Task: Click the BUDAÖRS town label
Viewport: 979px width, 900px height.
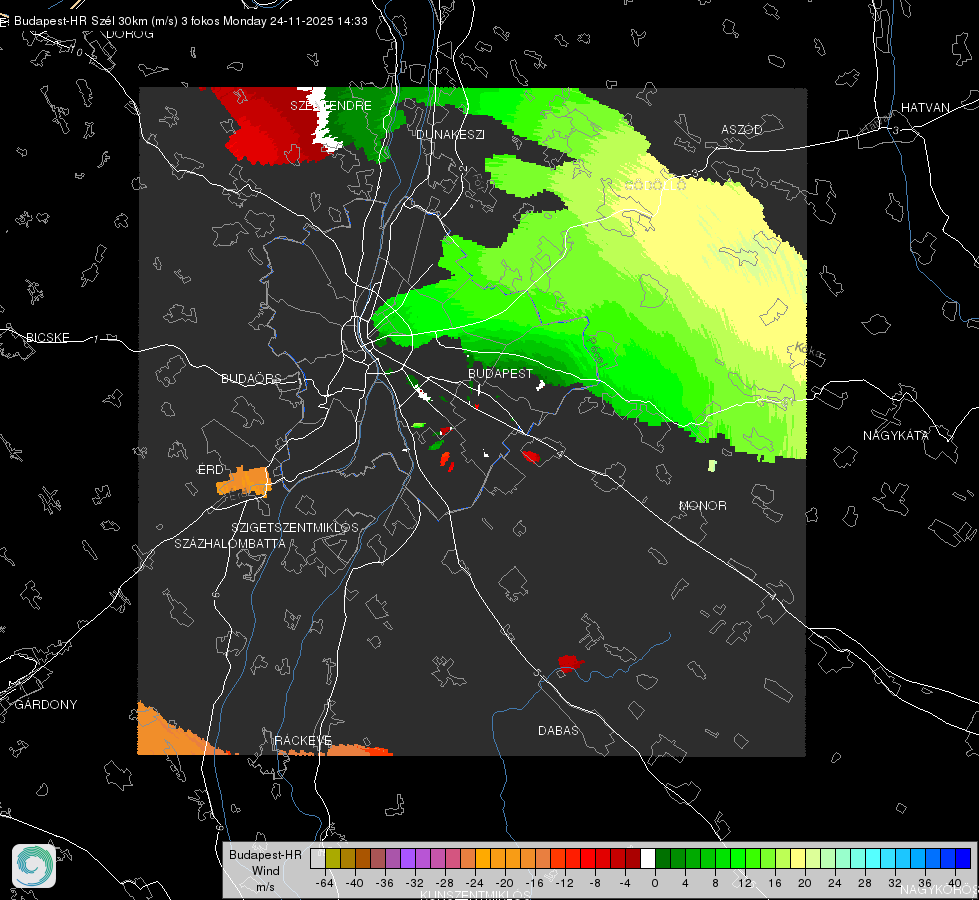Action: coord(252,379)
